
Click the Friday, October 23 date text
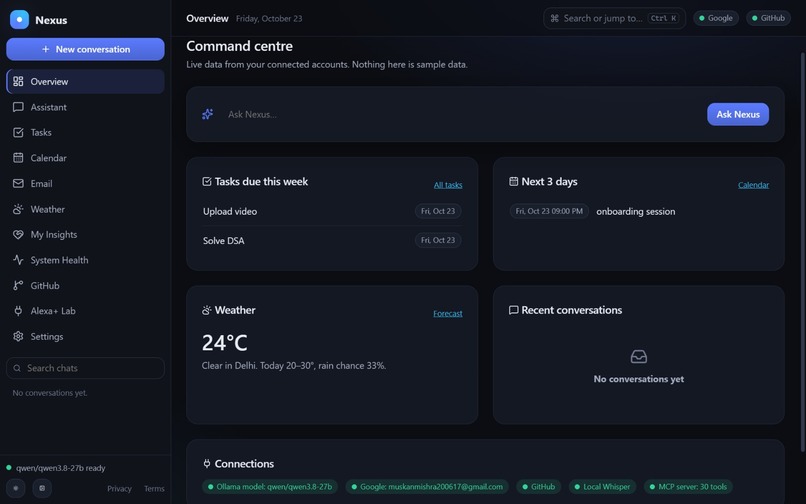(x=269, y=19)
